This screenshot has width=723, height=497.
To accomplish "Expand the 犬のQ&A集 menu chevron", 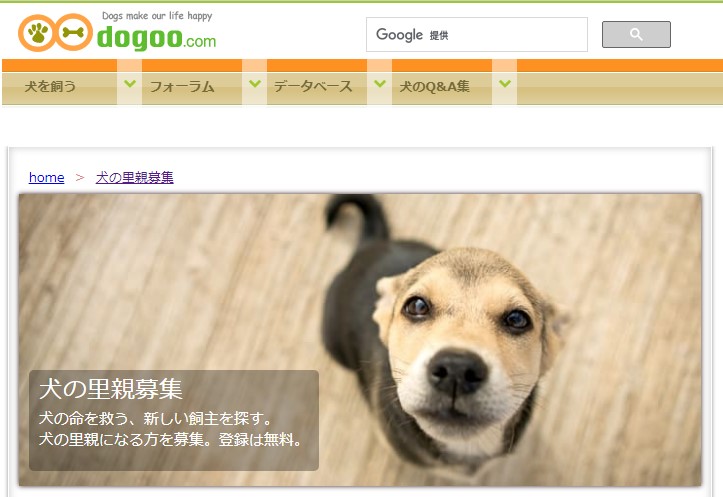I will 504,83.
